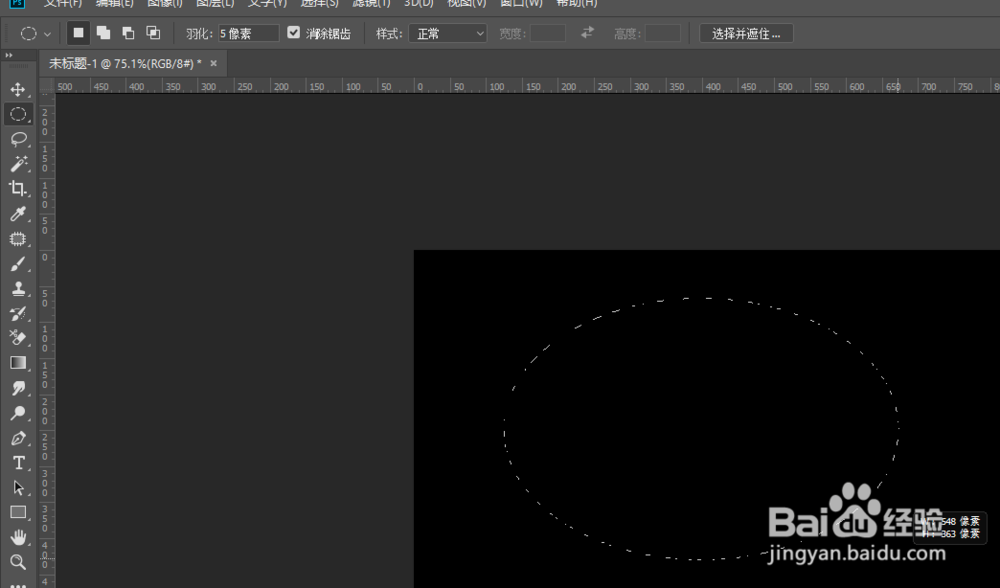Select the Brush tool
This screenshot has width=1000, height=588.
[18, 263]
